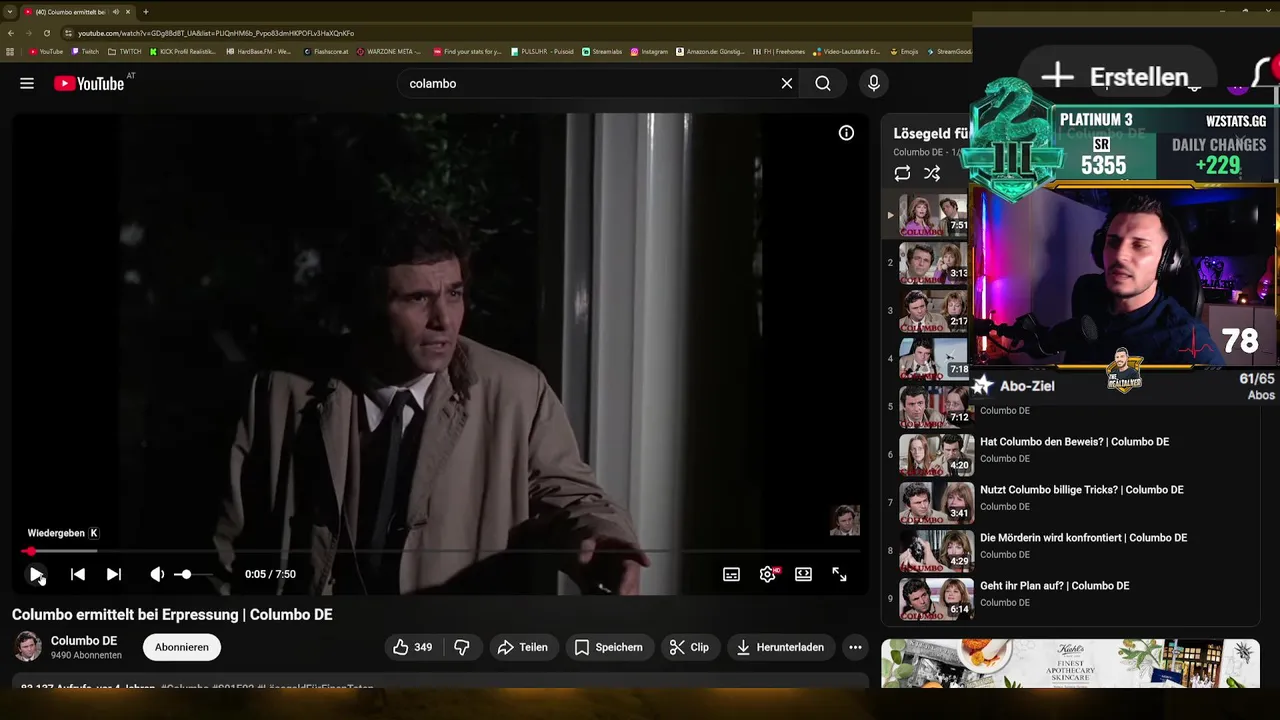Open the YouTube bookmark in bookmarks bar
1280x720 pixels.
[x=46, y=52]
